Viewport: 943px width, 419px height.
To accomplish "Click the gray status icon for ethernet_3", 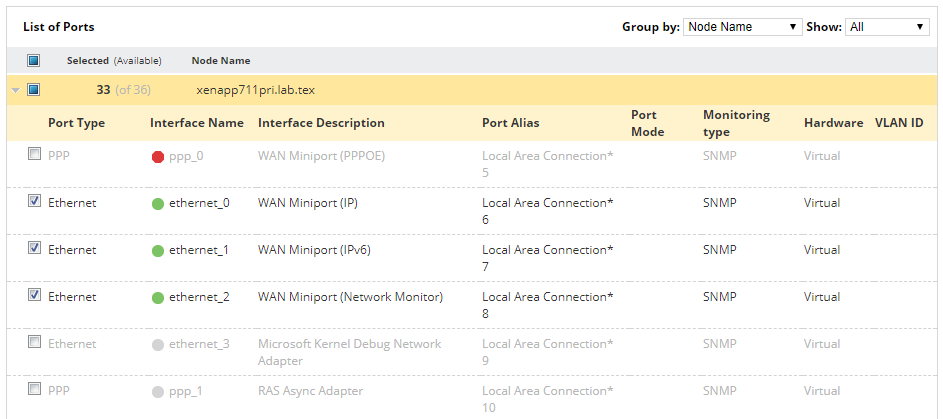I will (x=158, y=345).
